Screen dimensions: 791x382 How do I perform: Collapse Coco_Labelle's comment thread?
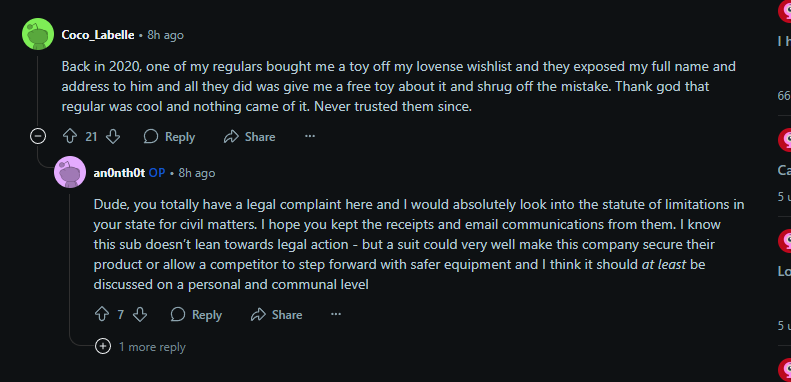(38, 136)
